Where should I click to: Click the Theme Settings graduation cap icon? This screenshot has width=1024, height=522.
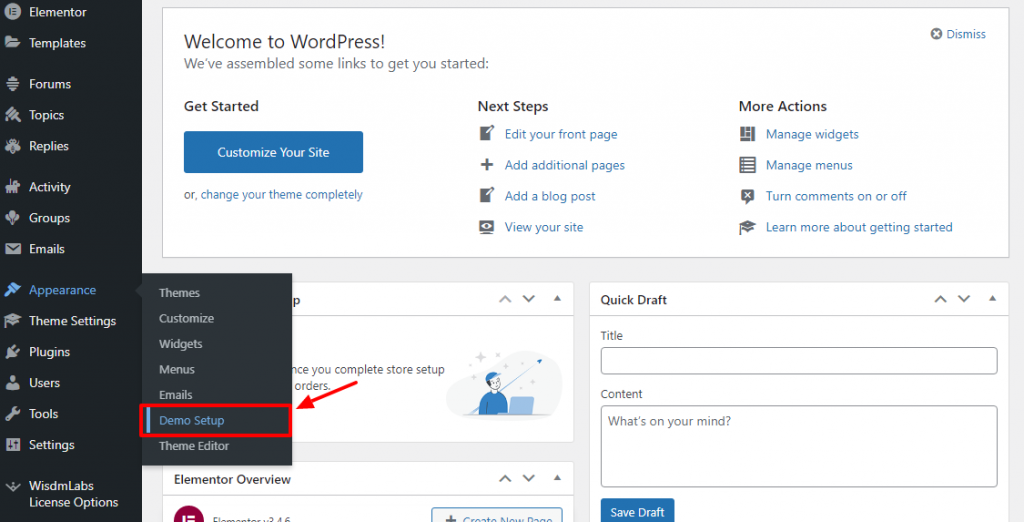pos(12,321)
